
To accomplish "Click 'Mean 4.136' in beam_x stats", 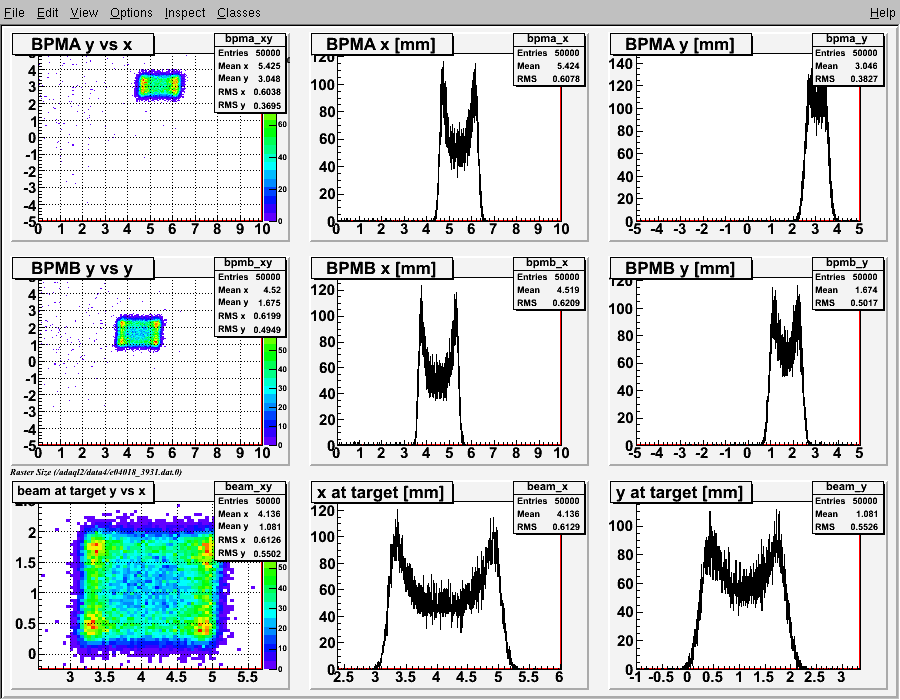I will (x=549, y=514).
